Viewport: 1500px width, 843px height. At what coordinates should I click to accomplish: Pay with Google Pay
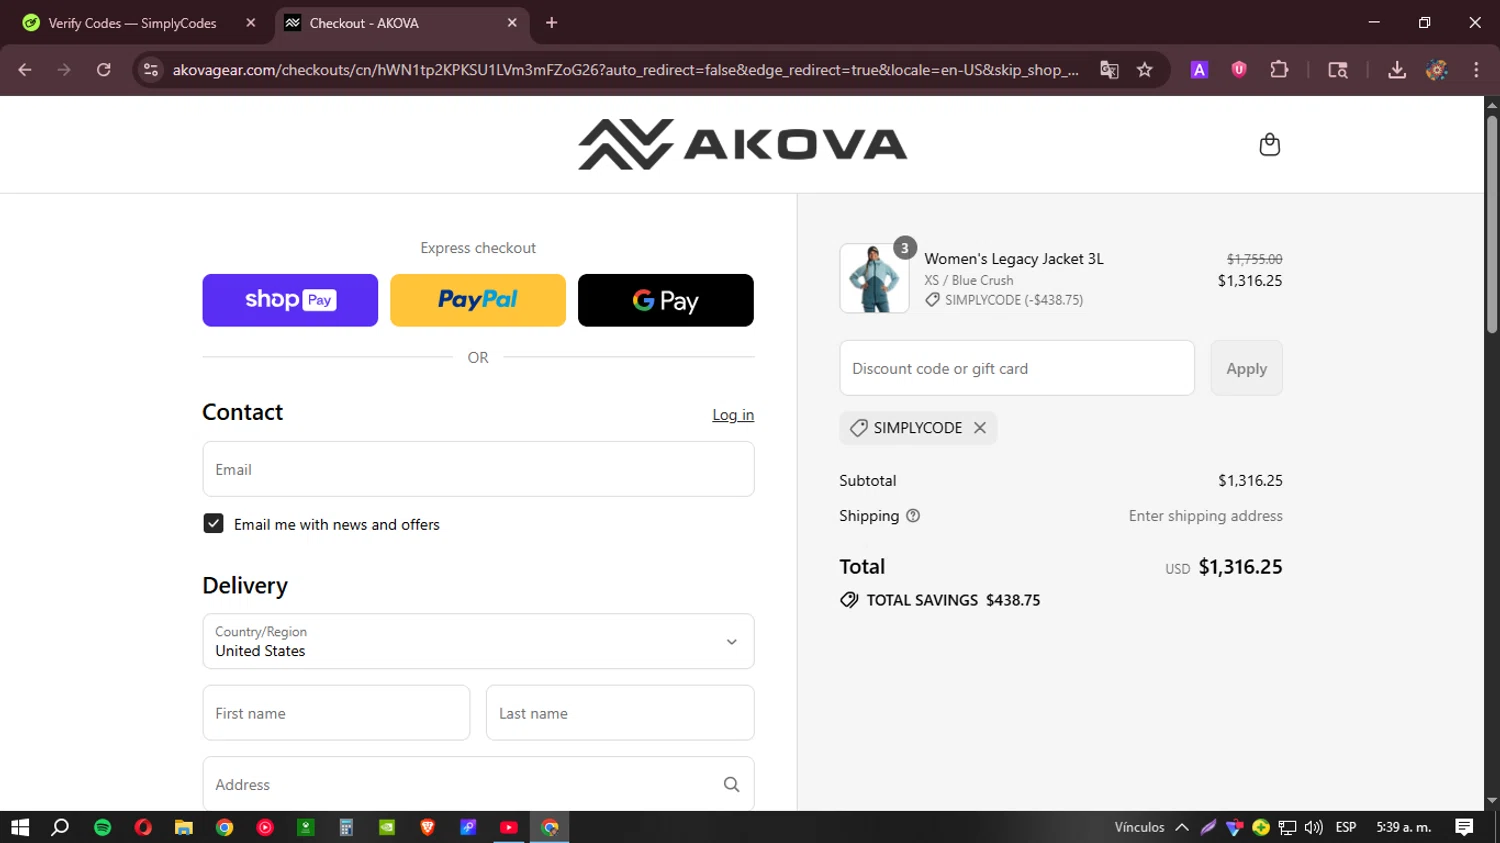coord(666,300)
